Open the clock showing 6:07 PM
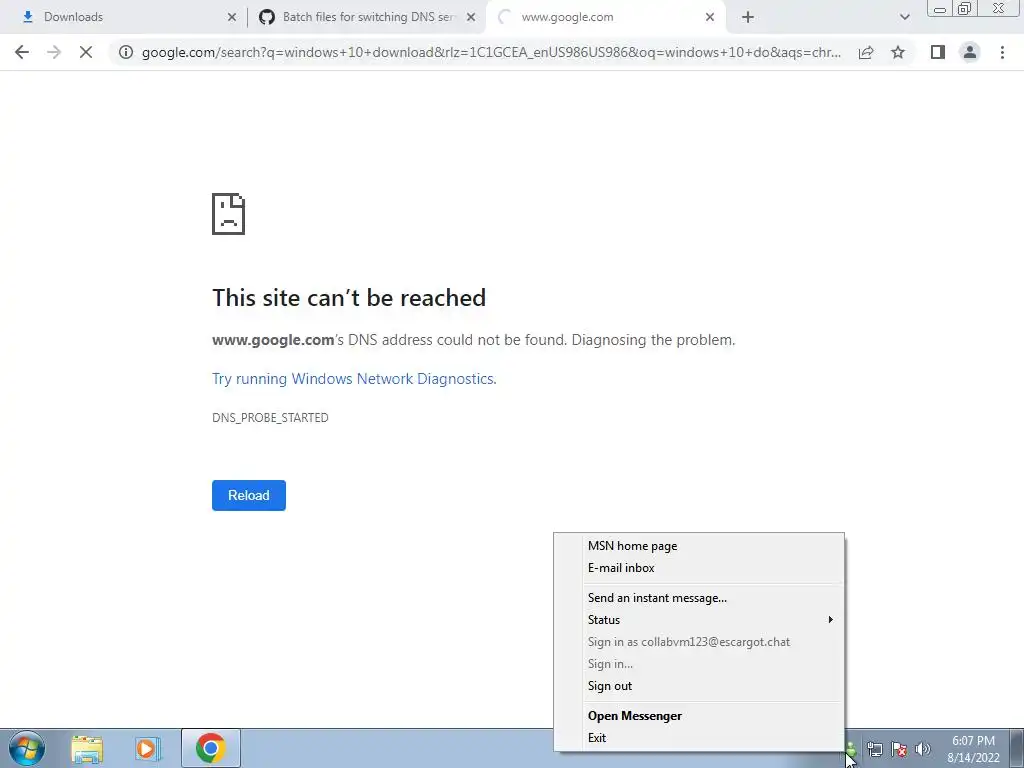This screenshot has height=768, width=1024. tap(973, 749)
